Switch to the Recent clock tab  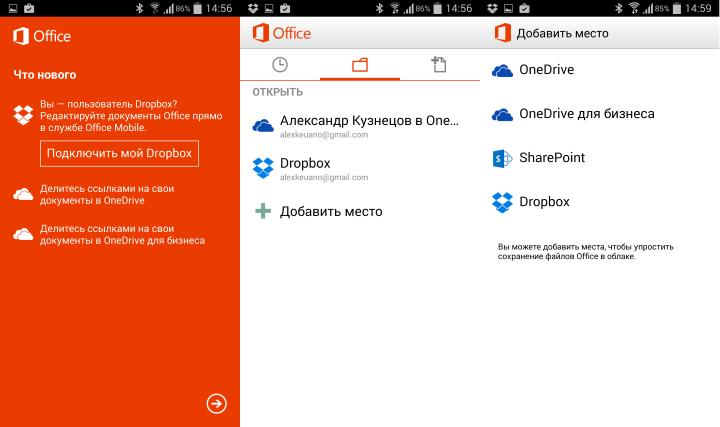click(x=280, y=65)
